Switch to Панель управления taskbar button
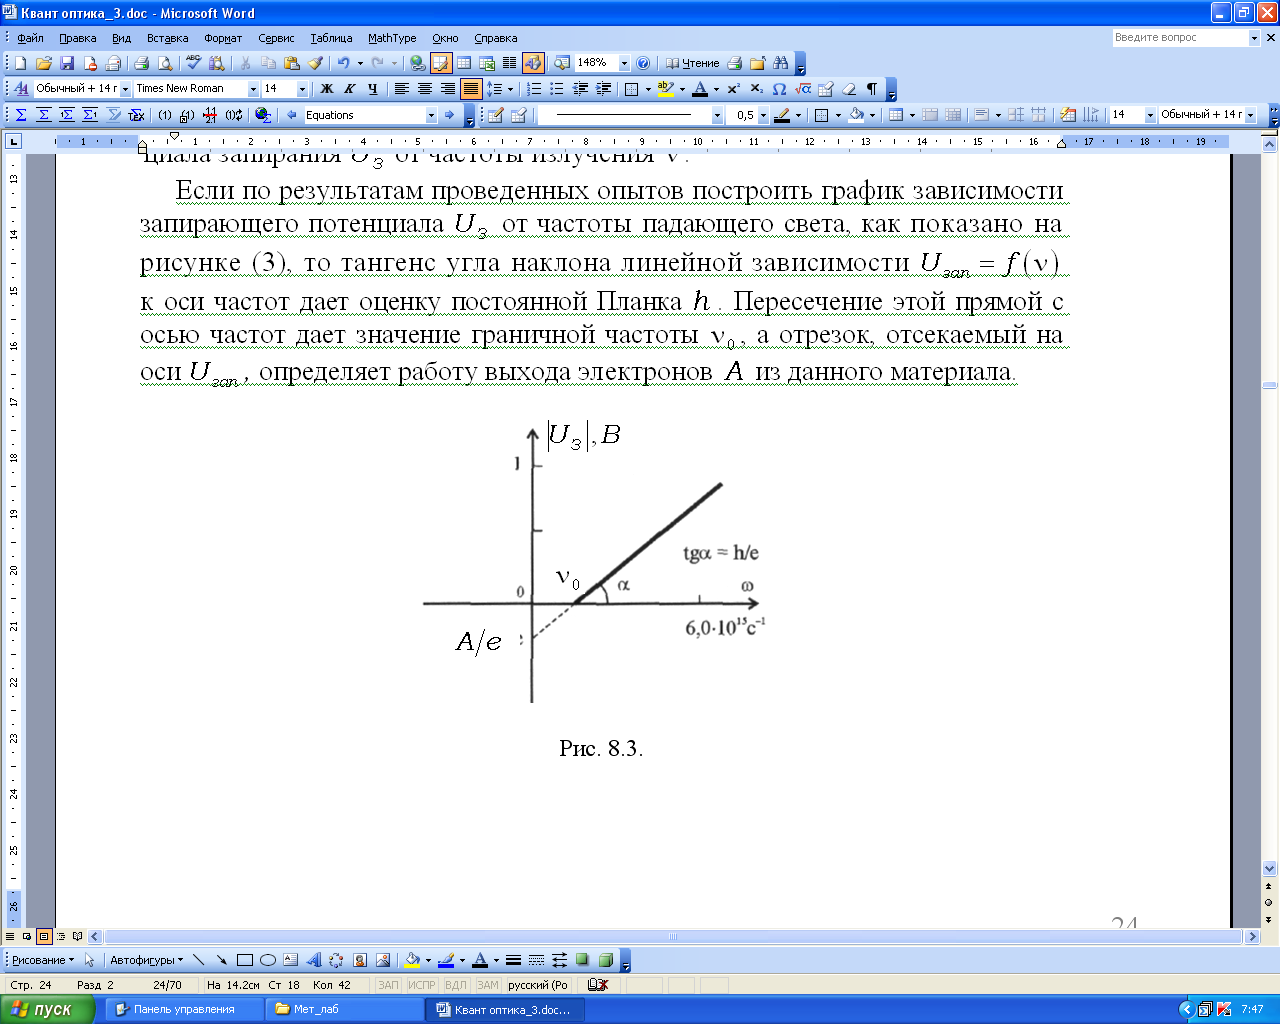The width and height of the screenshot is (1280, 1024). [184, 1009]
